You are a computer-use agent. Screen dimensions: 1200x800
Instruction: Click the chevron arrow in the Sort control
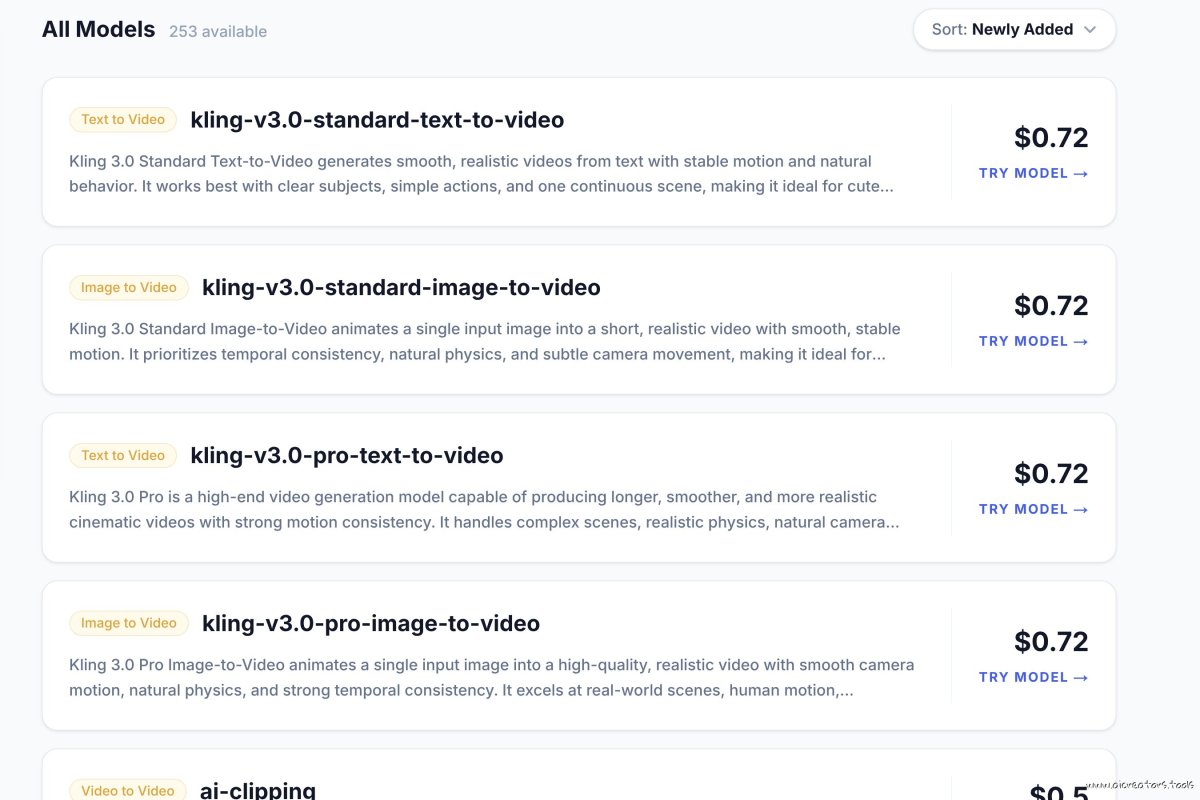click(x=1090, y=30)
